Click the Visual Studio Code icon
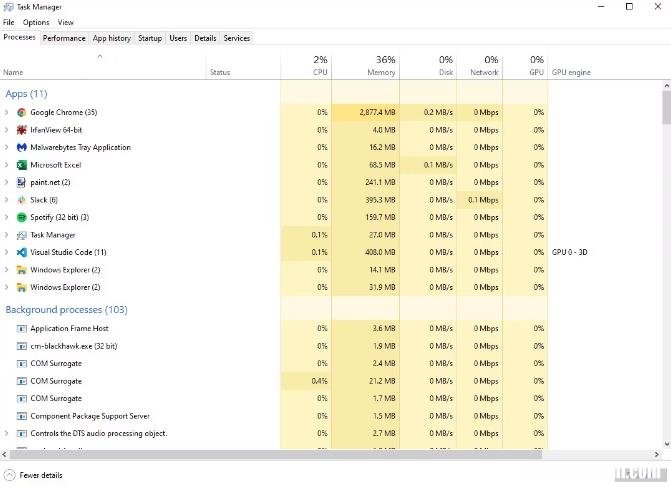671x487 pixels. coord(21,252)
